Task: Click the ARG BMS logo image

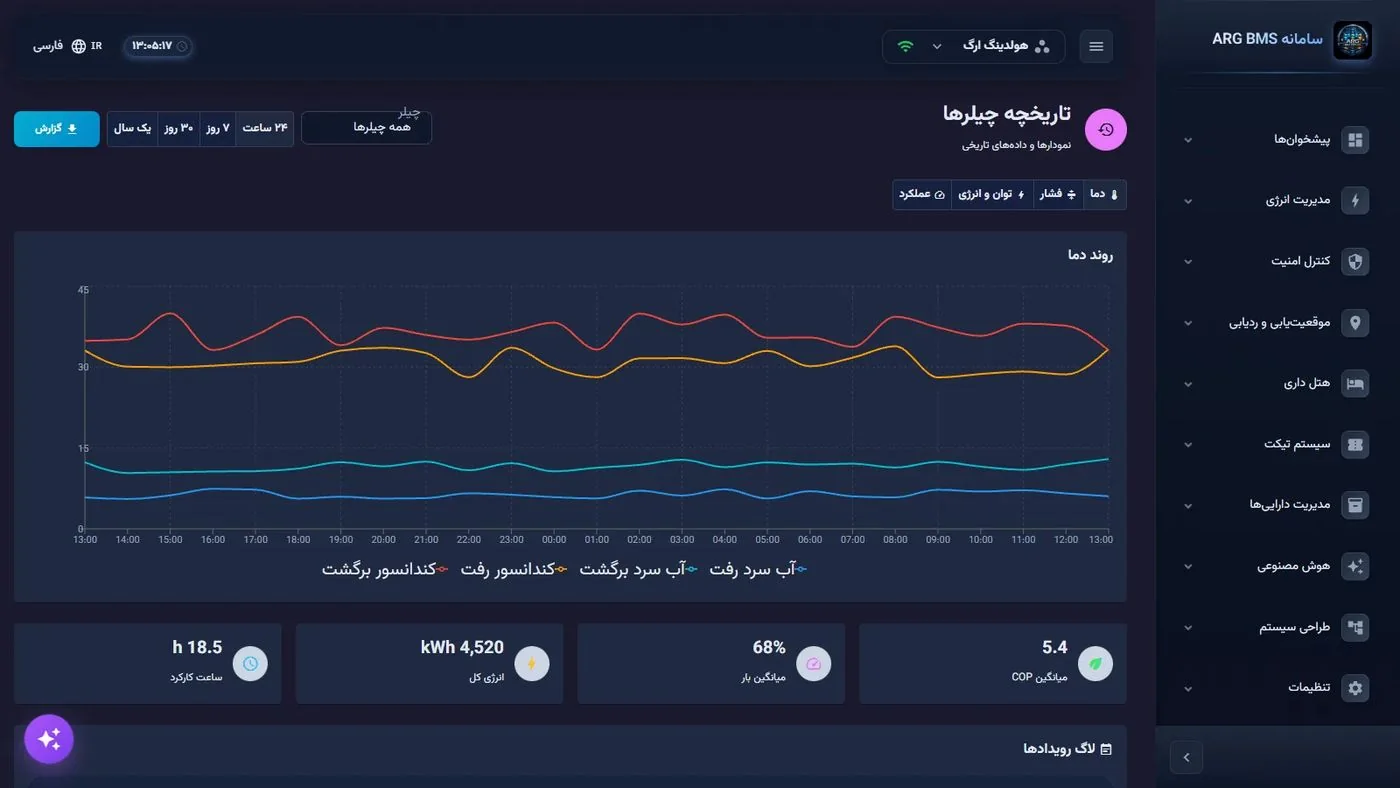Action: 1352,41
